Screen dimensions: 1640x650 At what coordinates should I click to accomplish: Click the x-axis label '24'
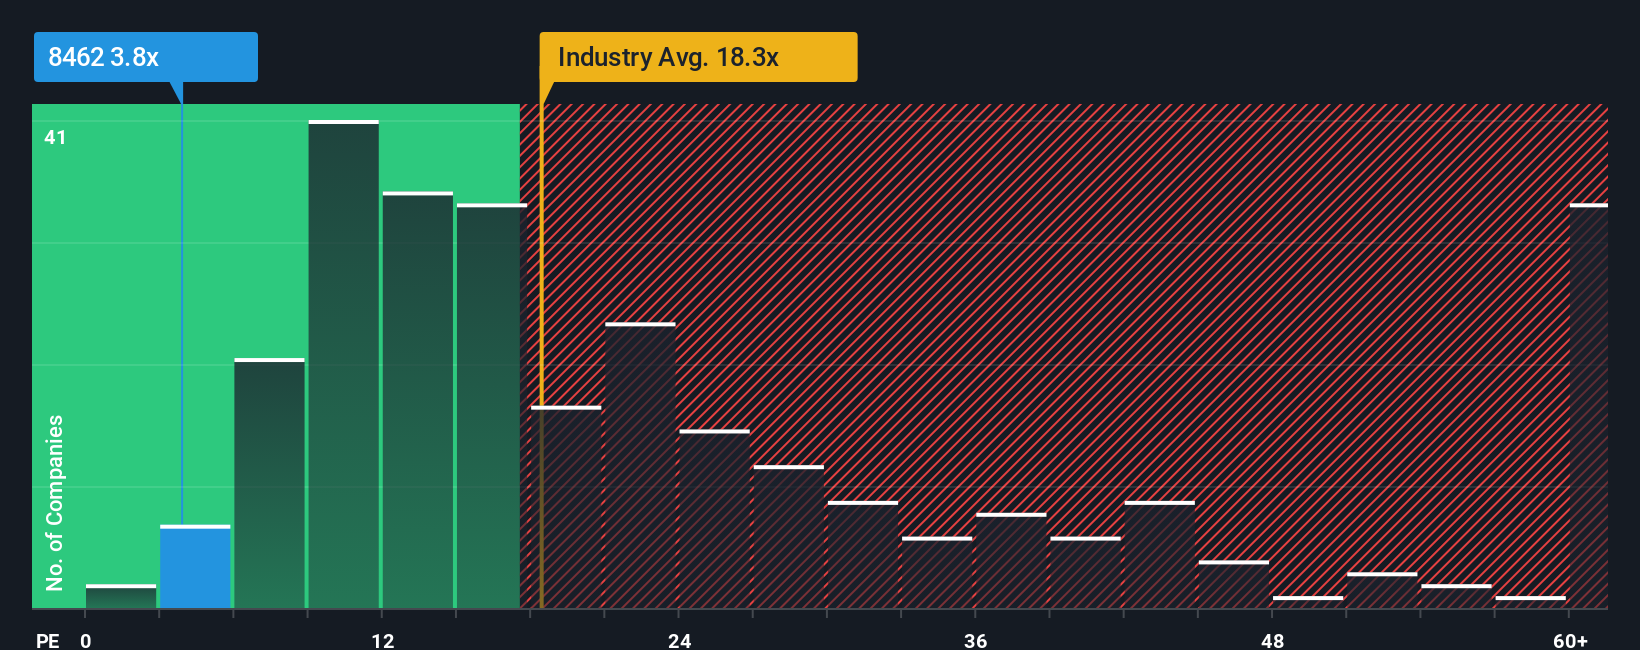point(680,640)
